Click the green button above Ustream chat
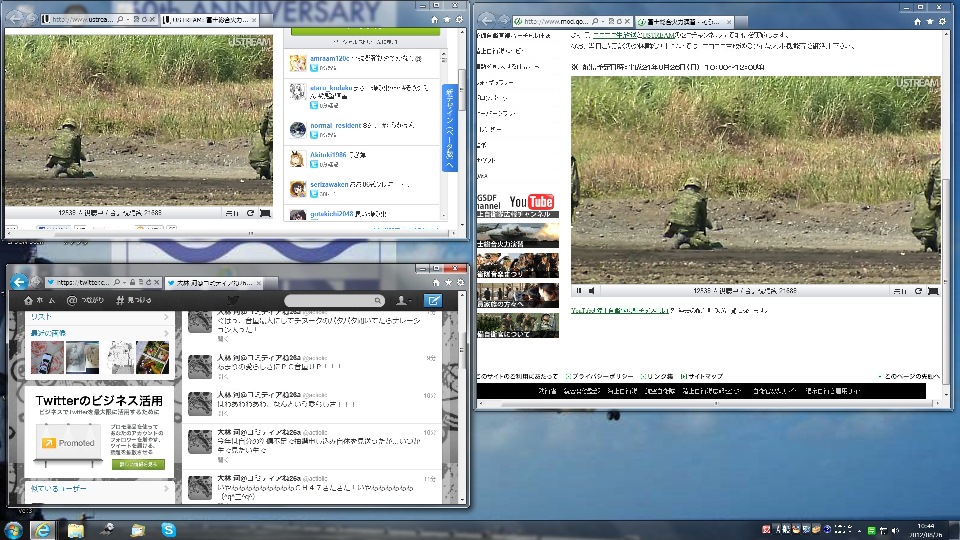Image resolution: width=960 pixels, height=540 pixels. (x=365, y=32)
